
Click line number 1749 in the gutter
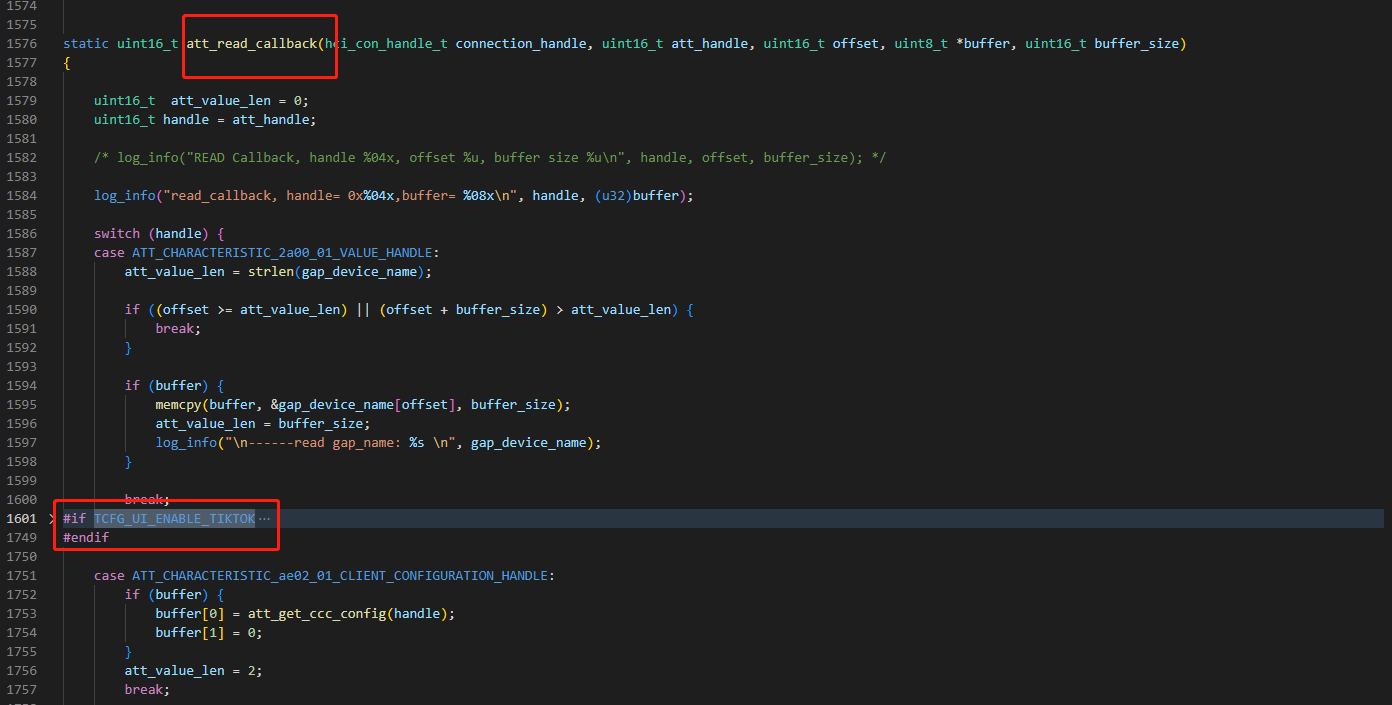21,537
